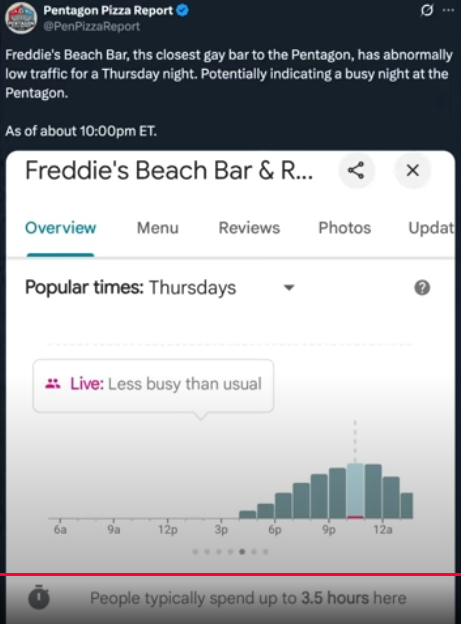Open the Thursdays day dropdown arrow

point(289,288)
